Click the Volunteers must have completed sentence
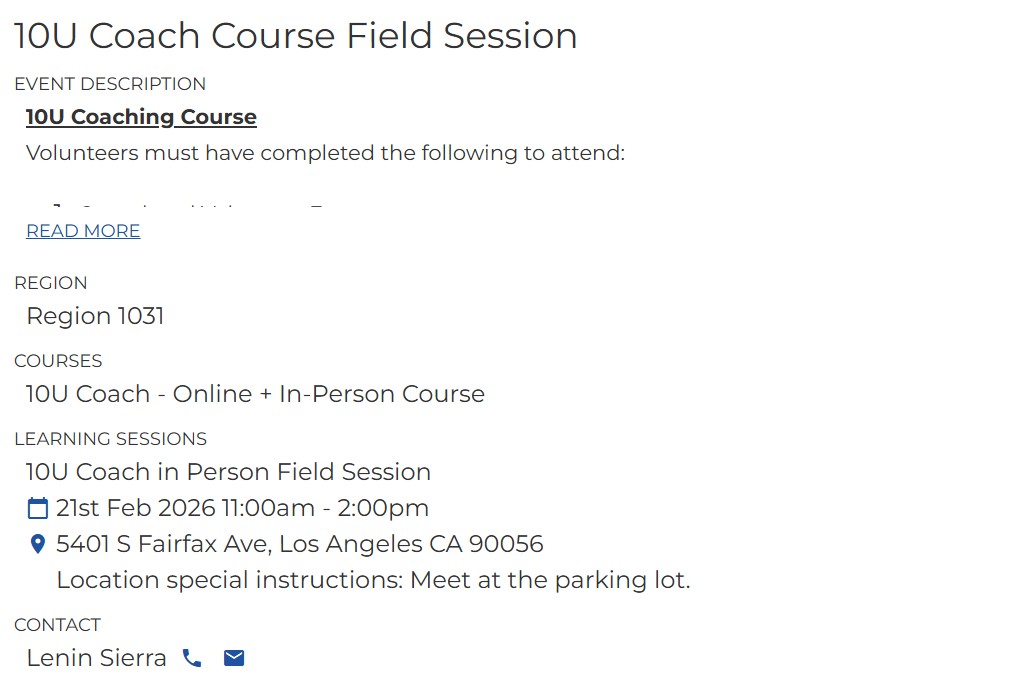The image size is (1024, 696). 325,153
